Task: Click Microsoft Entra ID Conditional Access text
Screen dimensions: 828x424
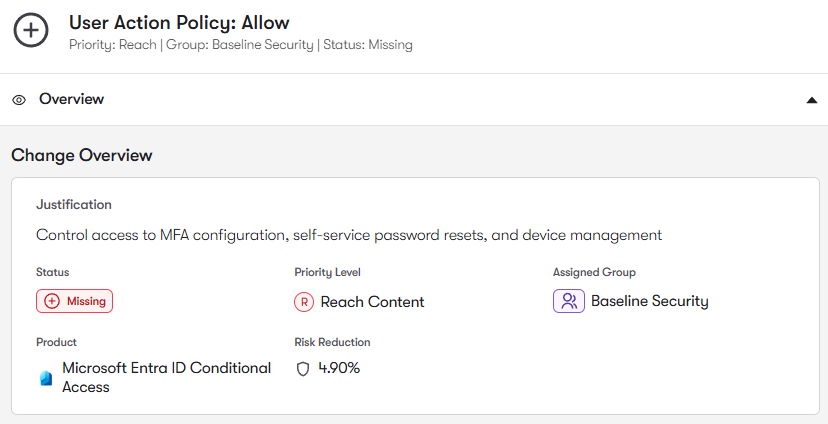Action: [x=166, y=377]
